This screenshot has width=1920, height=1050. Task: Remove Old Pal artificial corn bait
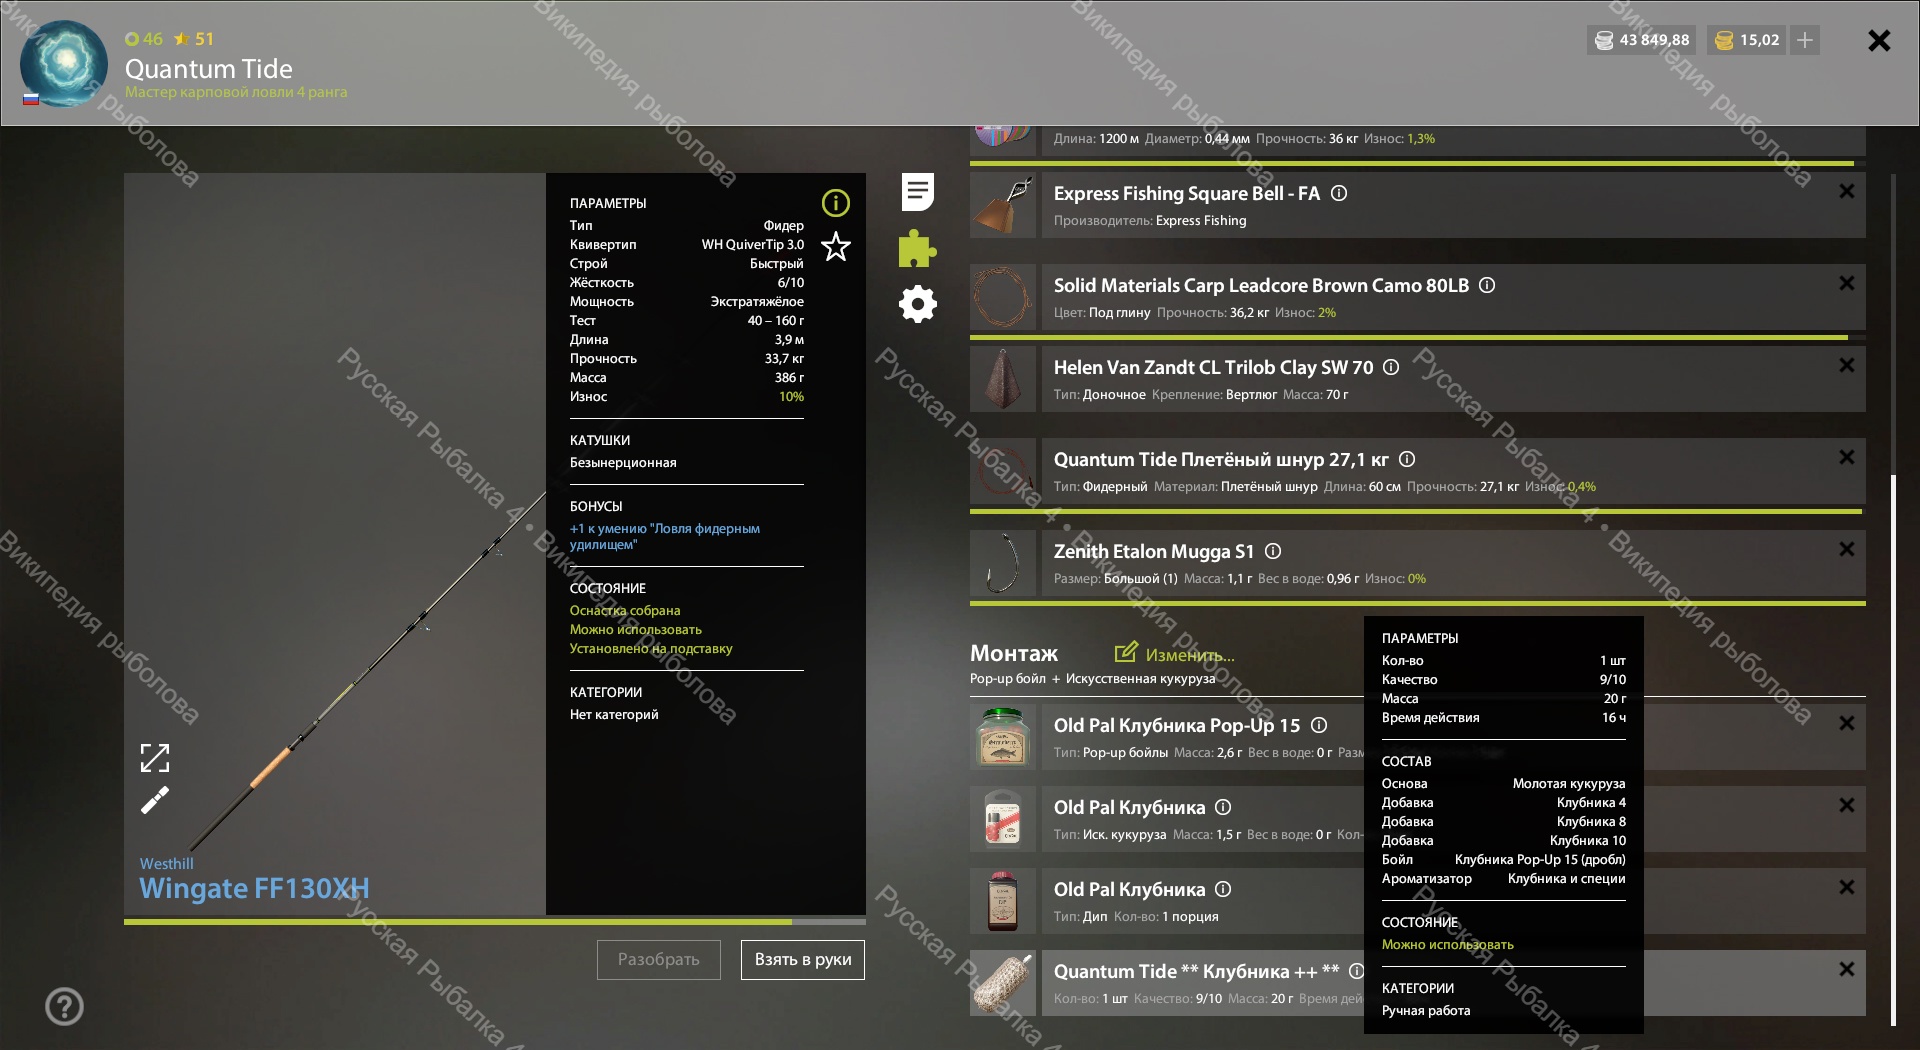pyautogui.click(x=1847, y=805)
